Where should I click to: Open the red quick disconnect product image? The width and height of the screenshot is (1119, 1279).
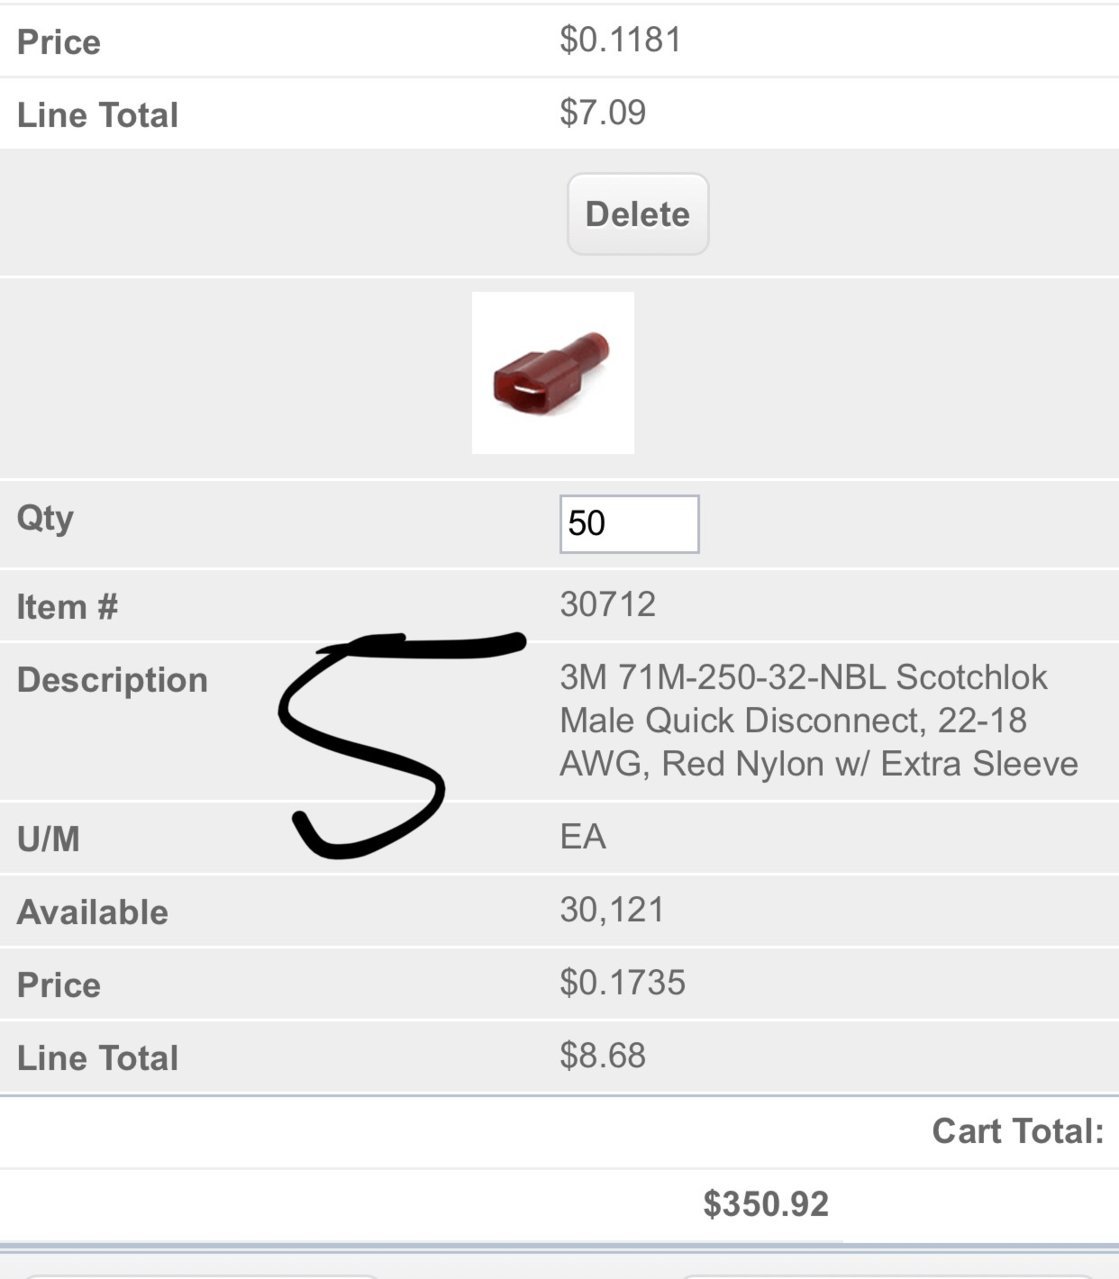coord(553,373)
